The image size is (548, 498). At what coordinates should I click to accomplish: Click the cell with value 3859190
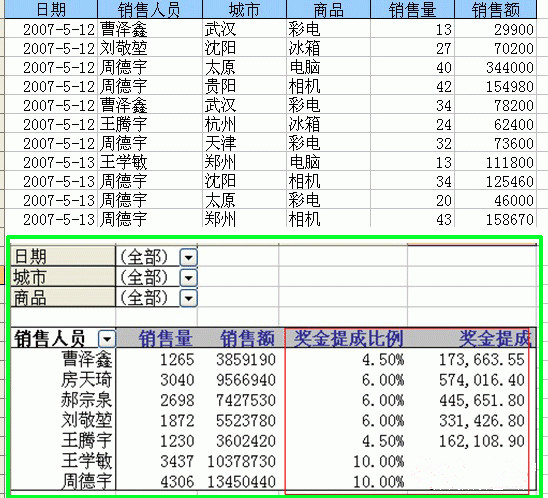(x=246, y=360)
